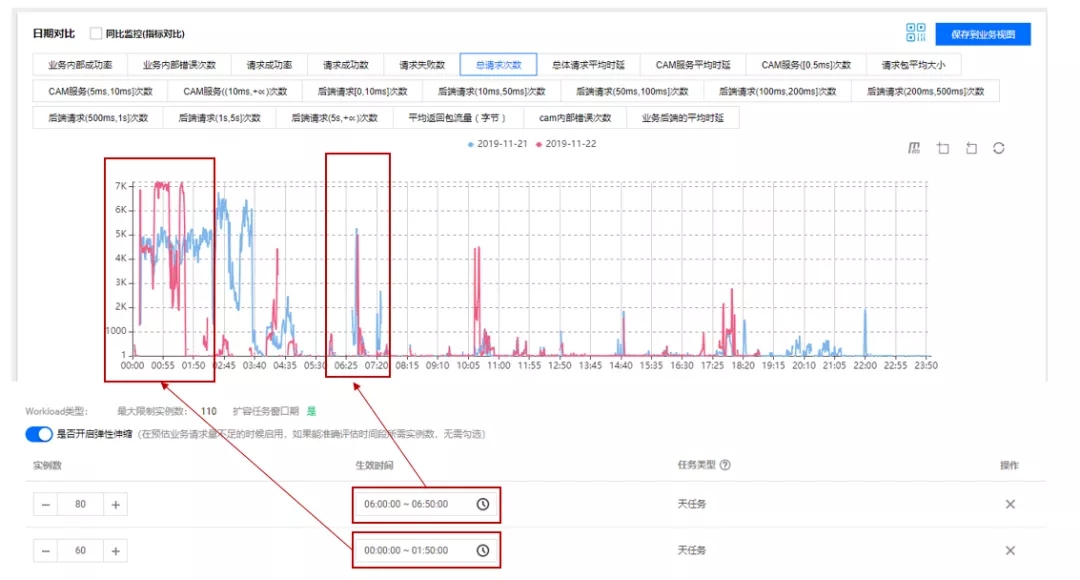This screenshot has height=580, width=1080.
Task: Toggle the 是否开启弹性伸缩 switch
Action: click(39, 434)
